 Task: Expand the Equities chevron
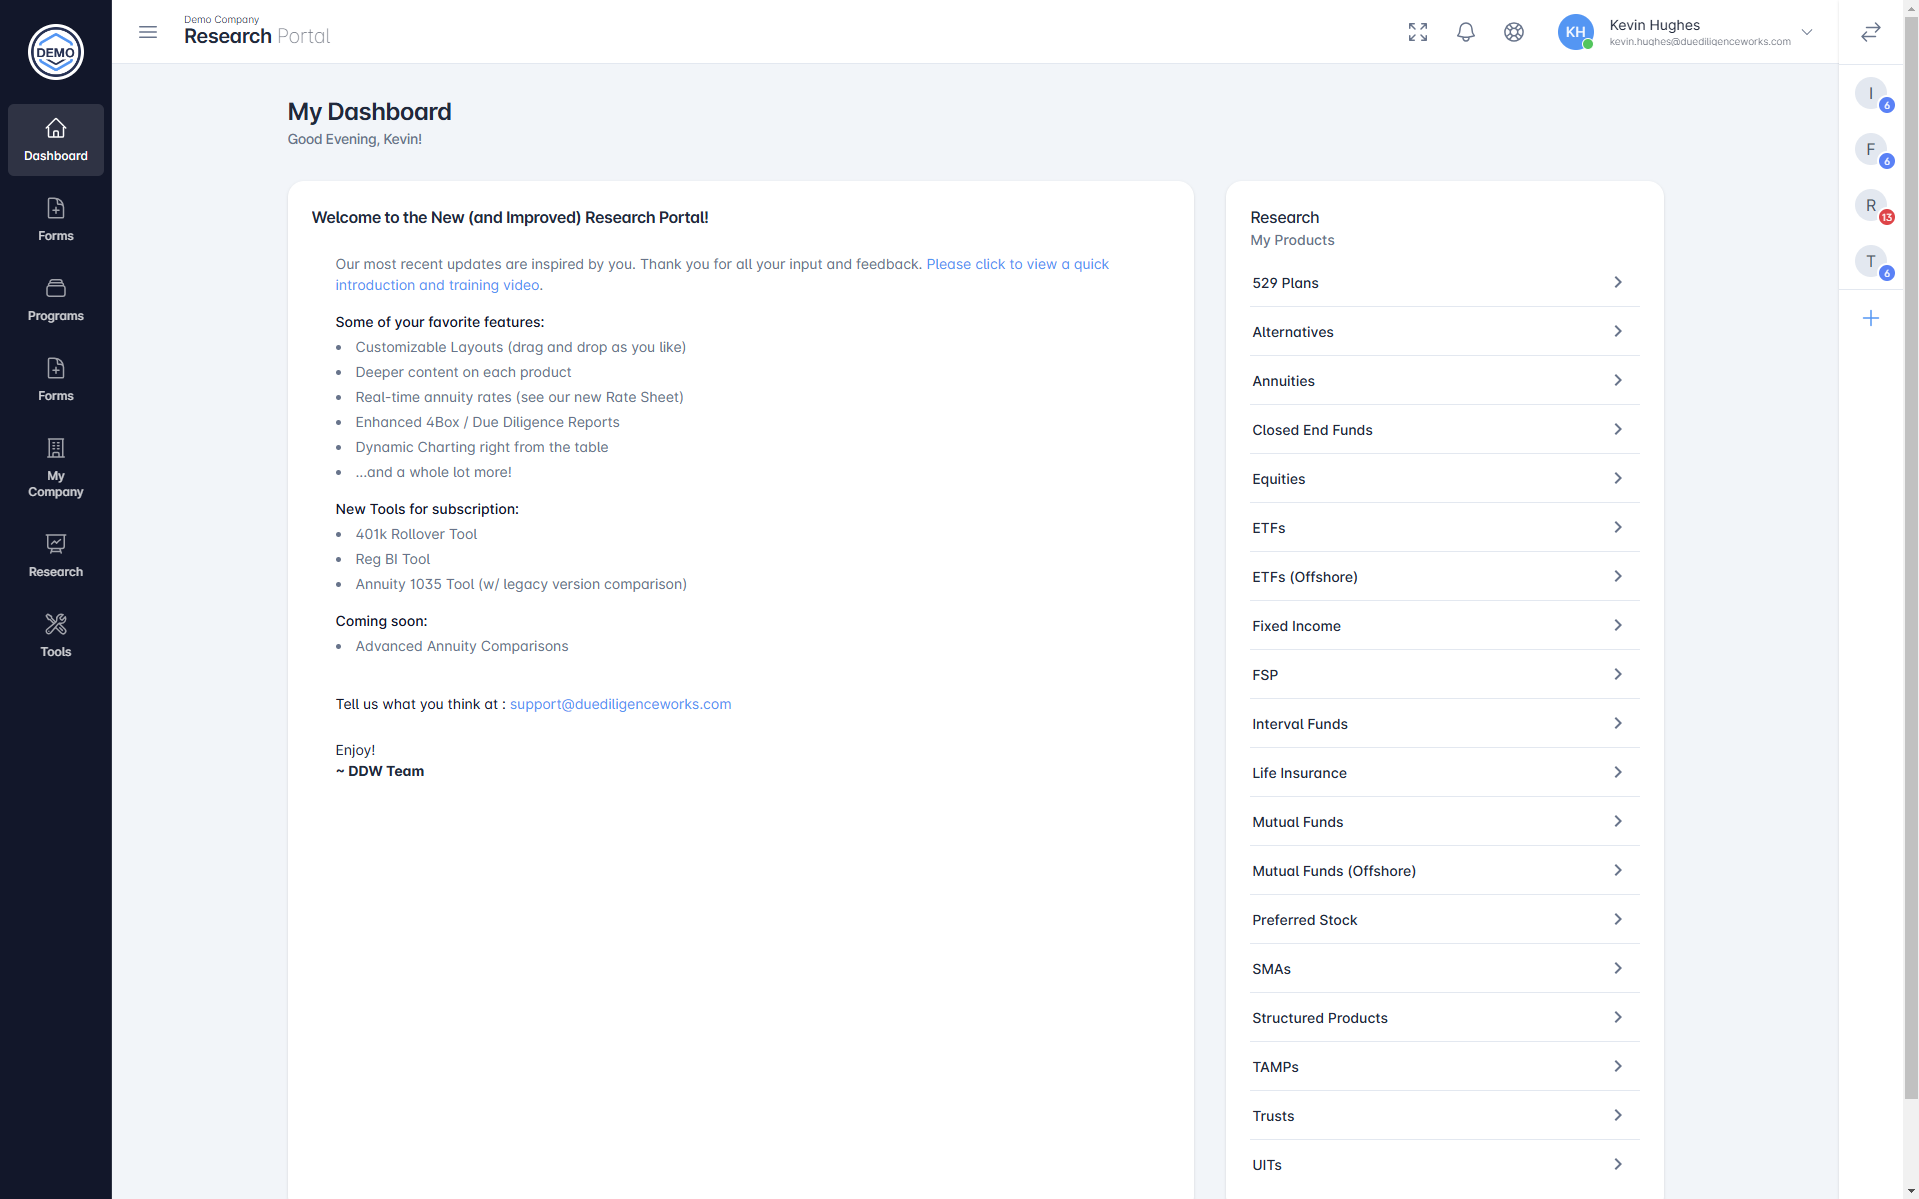1618,478
